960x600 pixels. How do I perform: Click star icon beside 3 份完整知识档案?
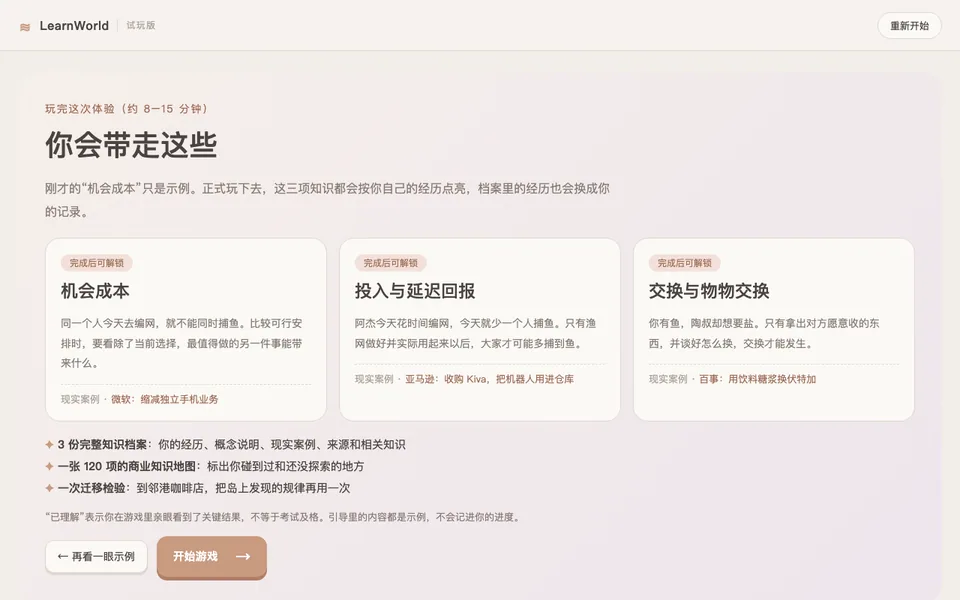(50, 444)
